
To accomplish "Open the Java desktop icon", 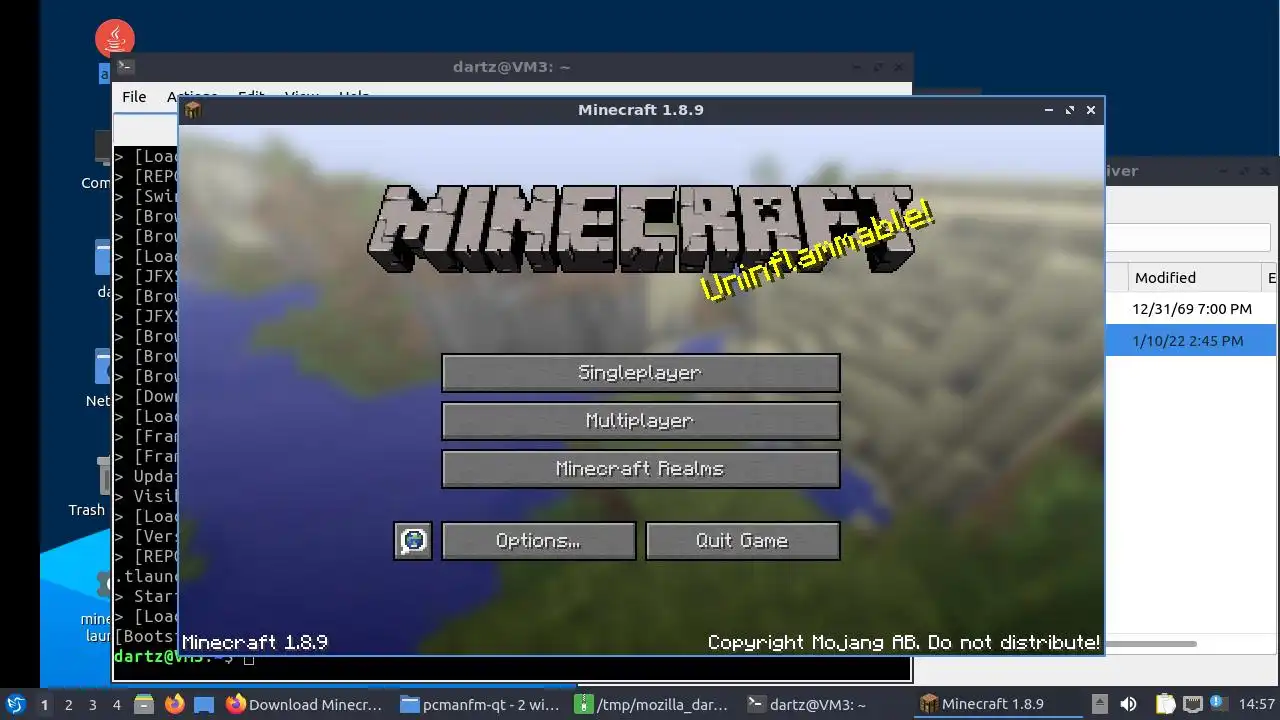I will pyautogui.click(x=115, y=39).
